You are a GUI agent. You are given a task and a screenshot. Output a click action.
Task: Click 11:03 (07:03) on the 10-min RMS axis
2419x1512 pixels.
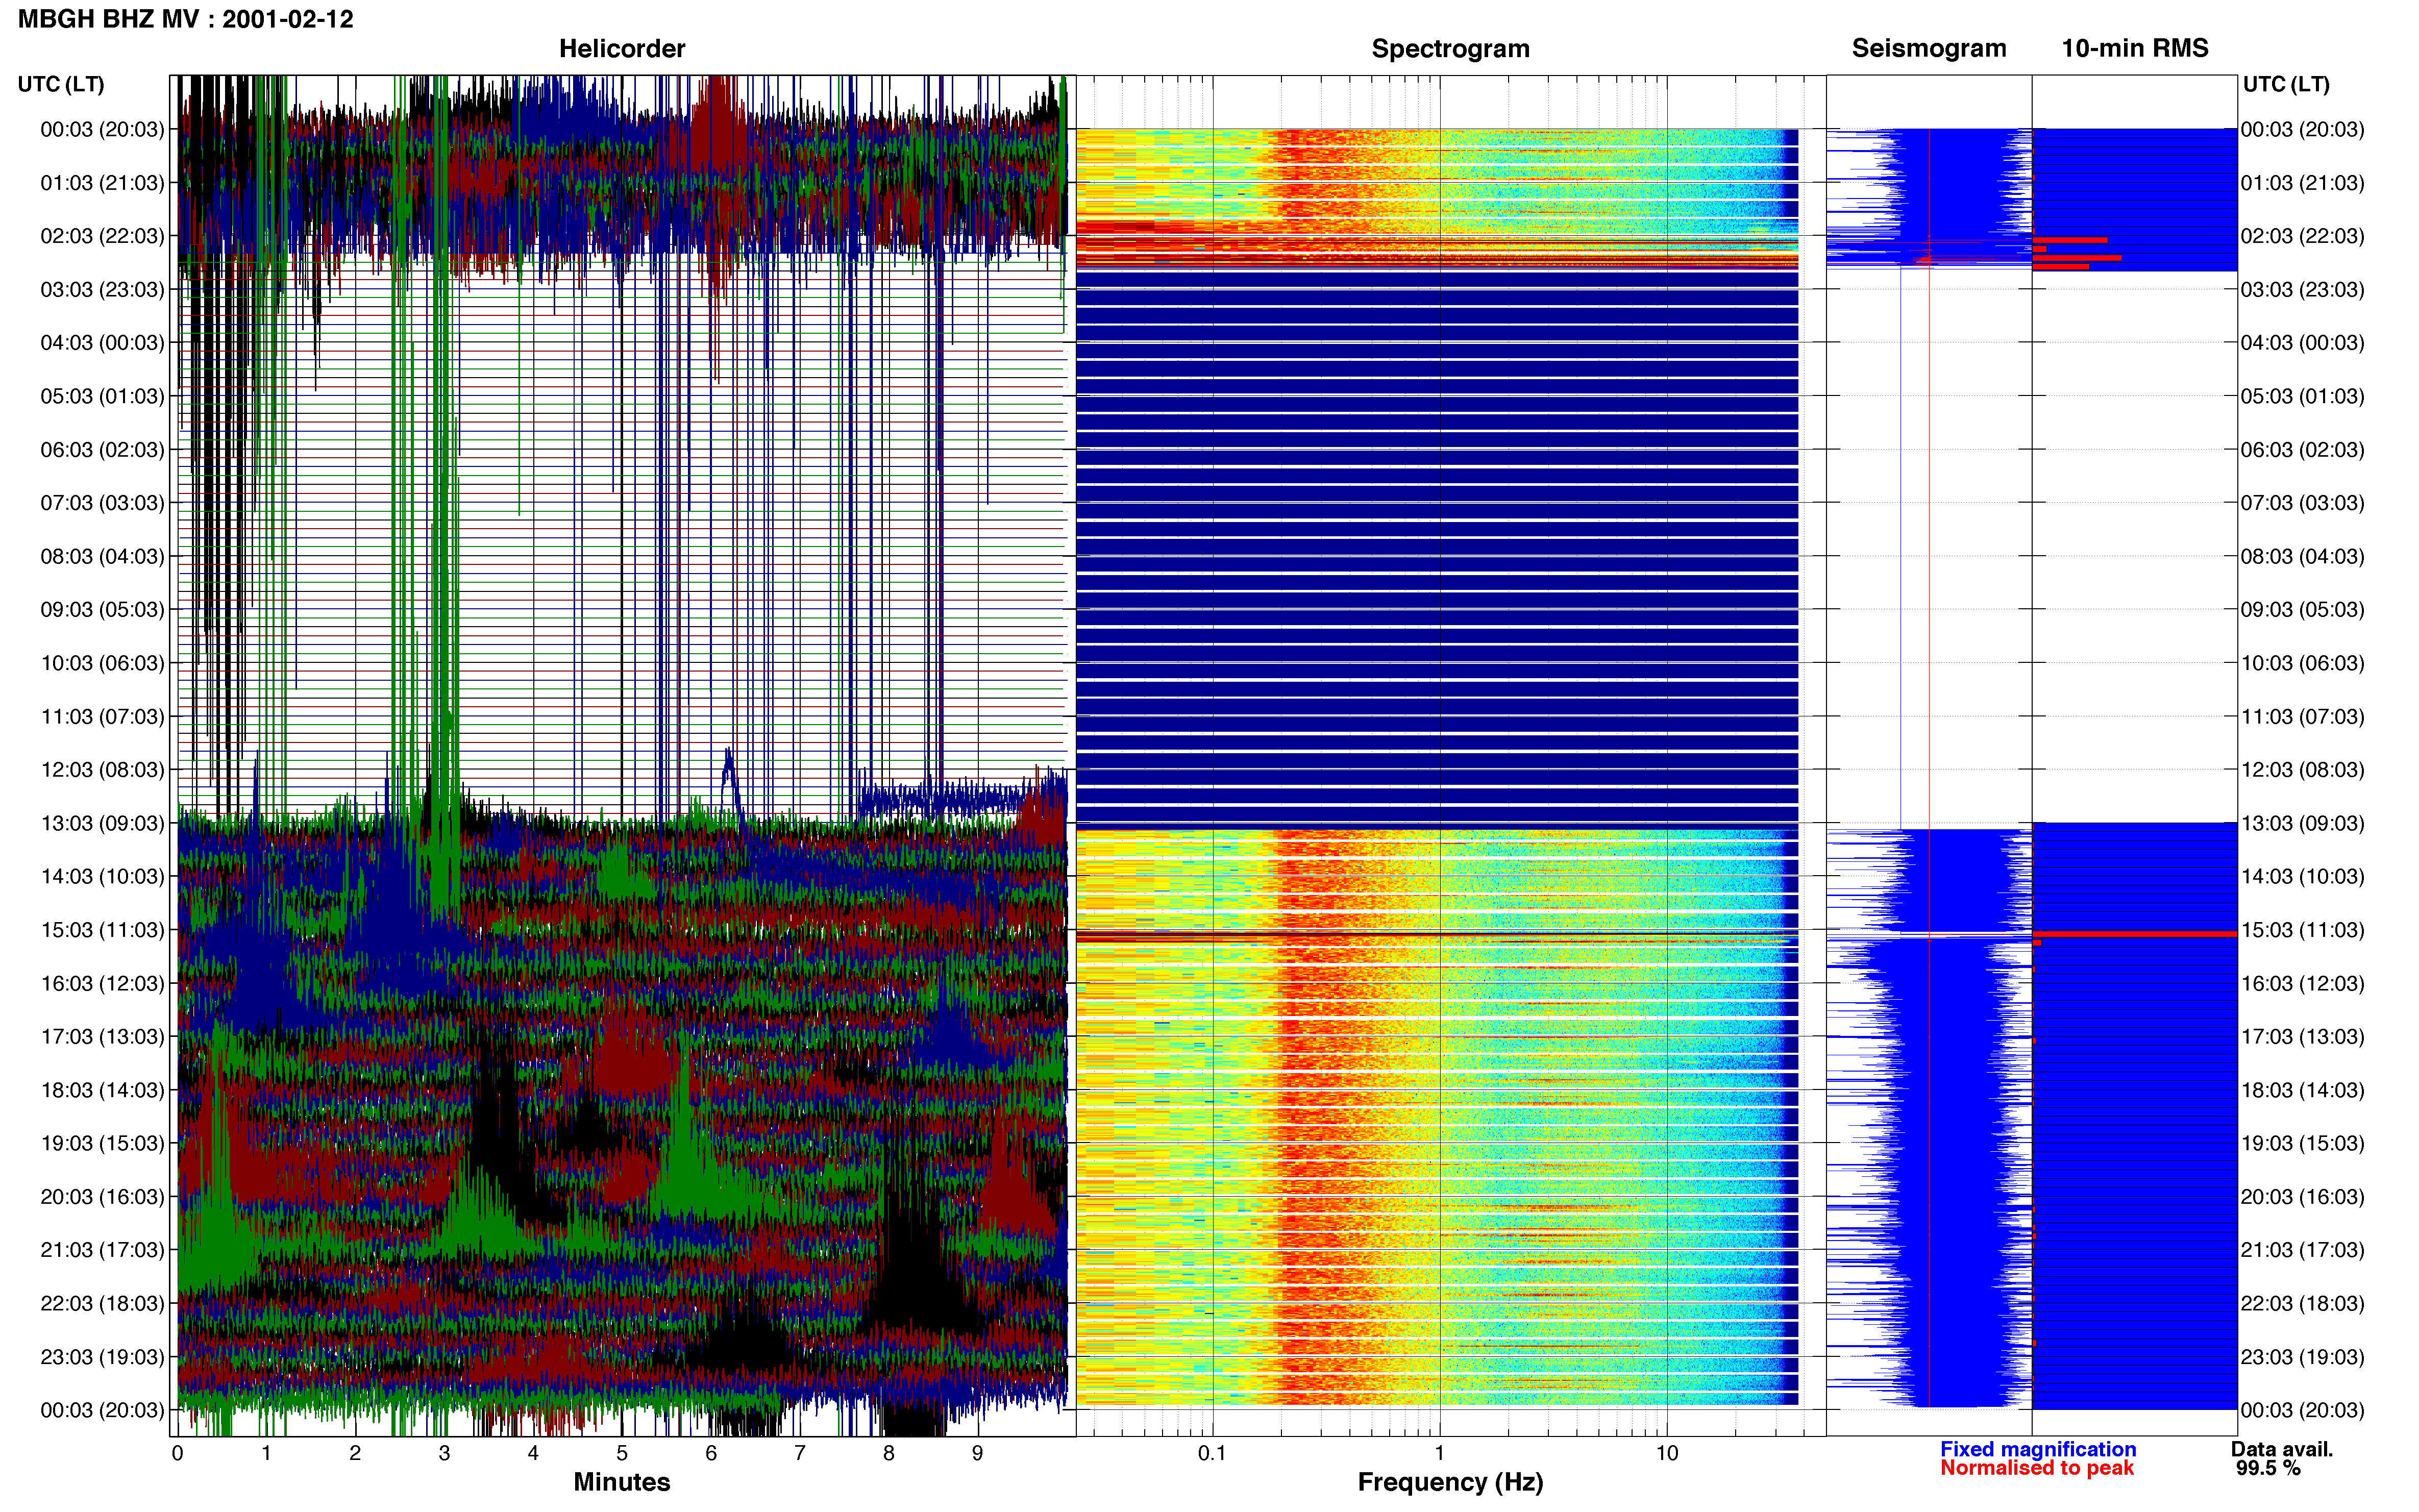2302,716
